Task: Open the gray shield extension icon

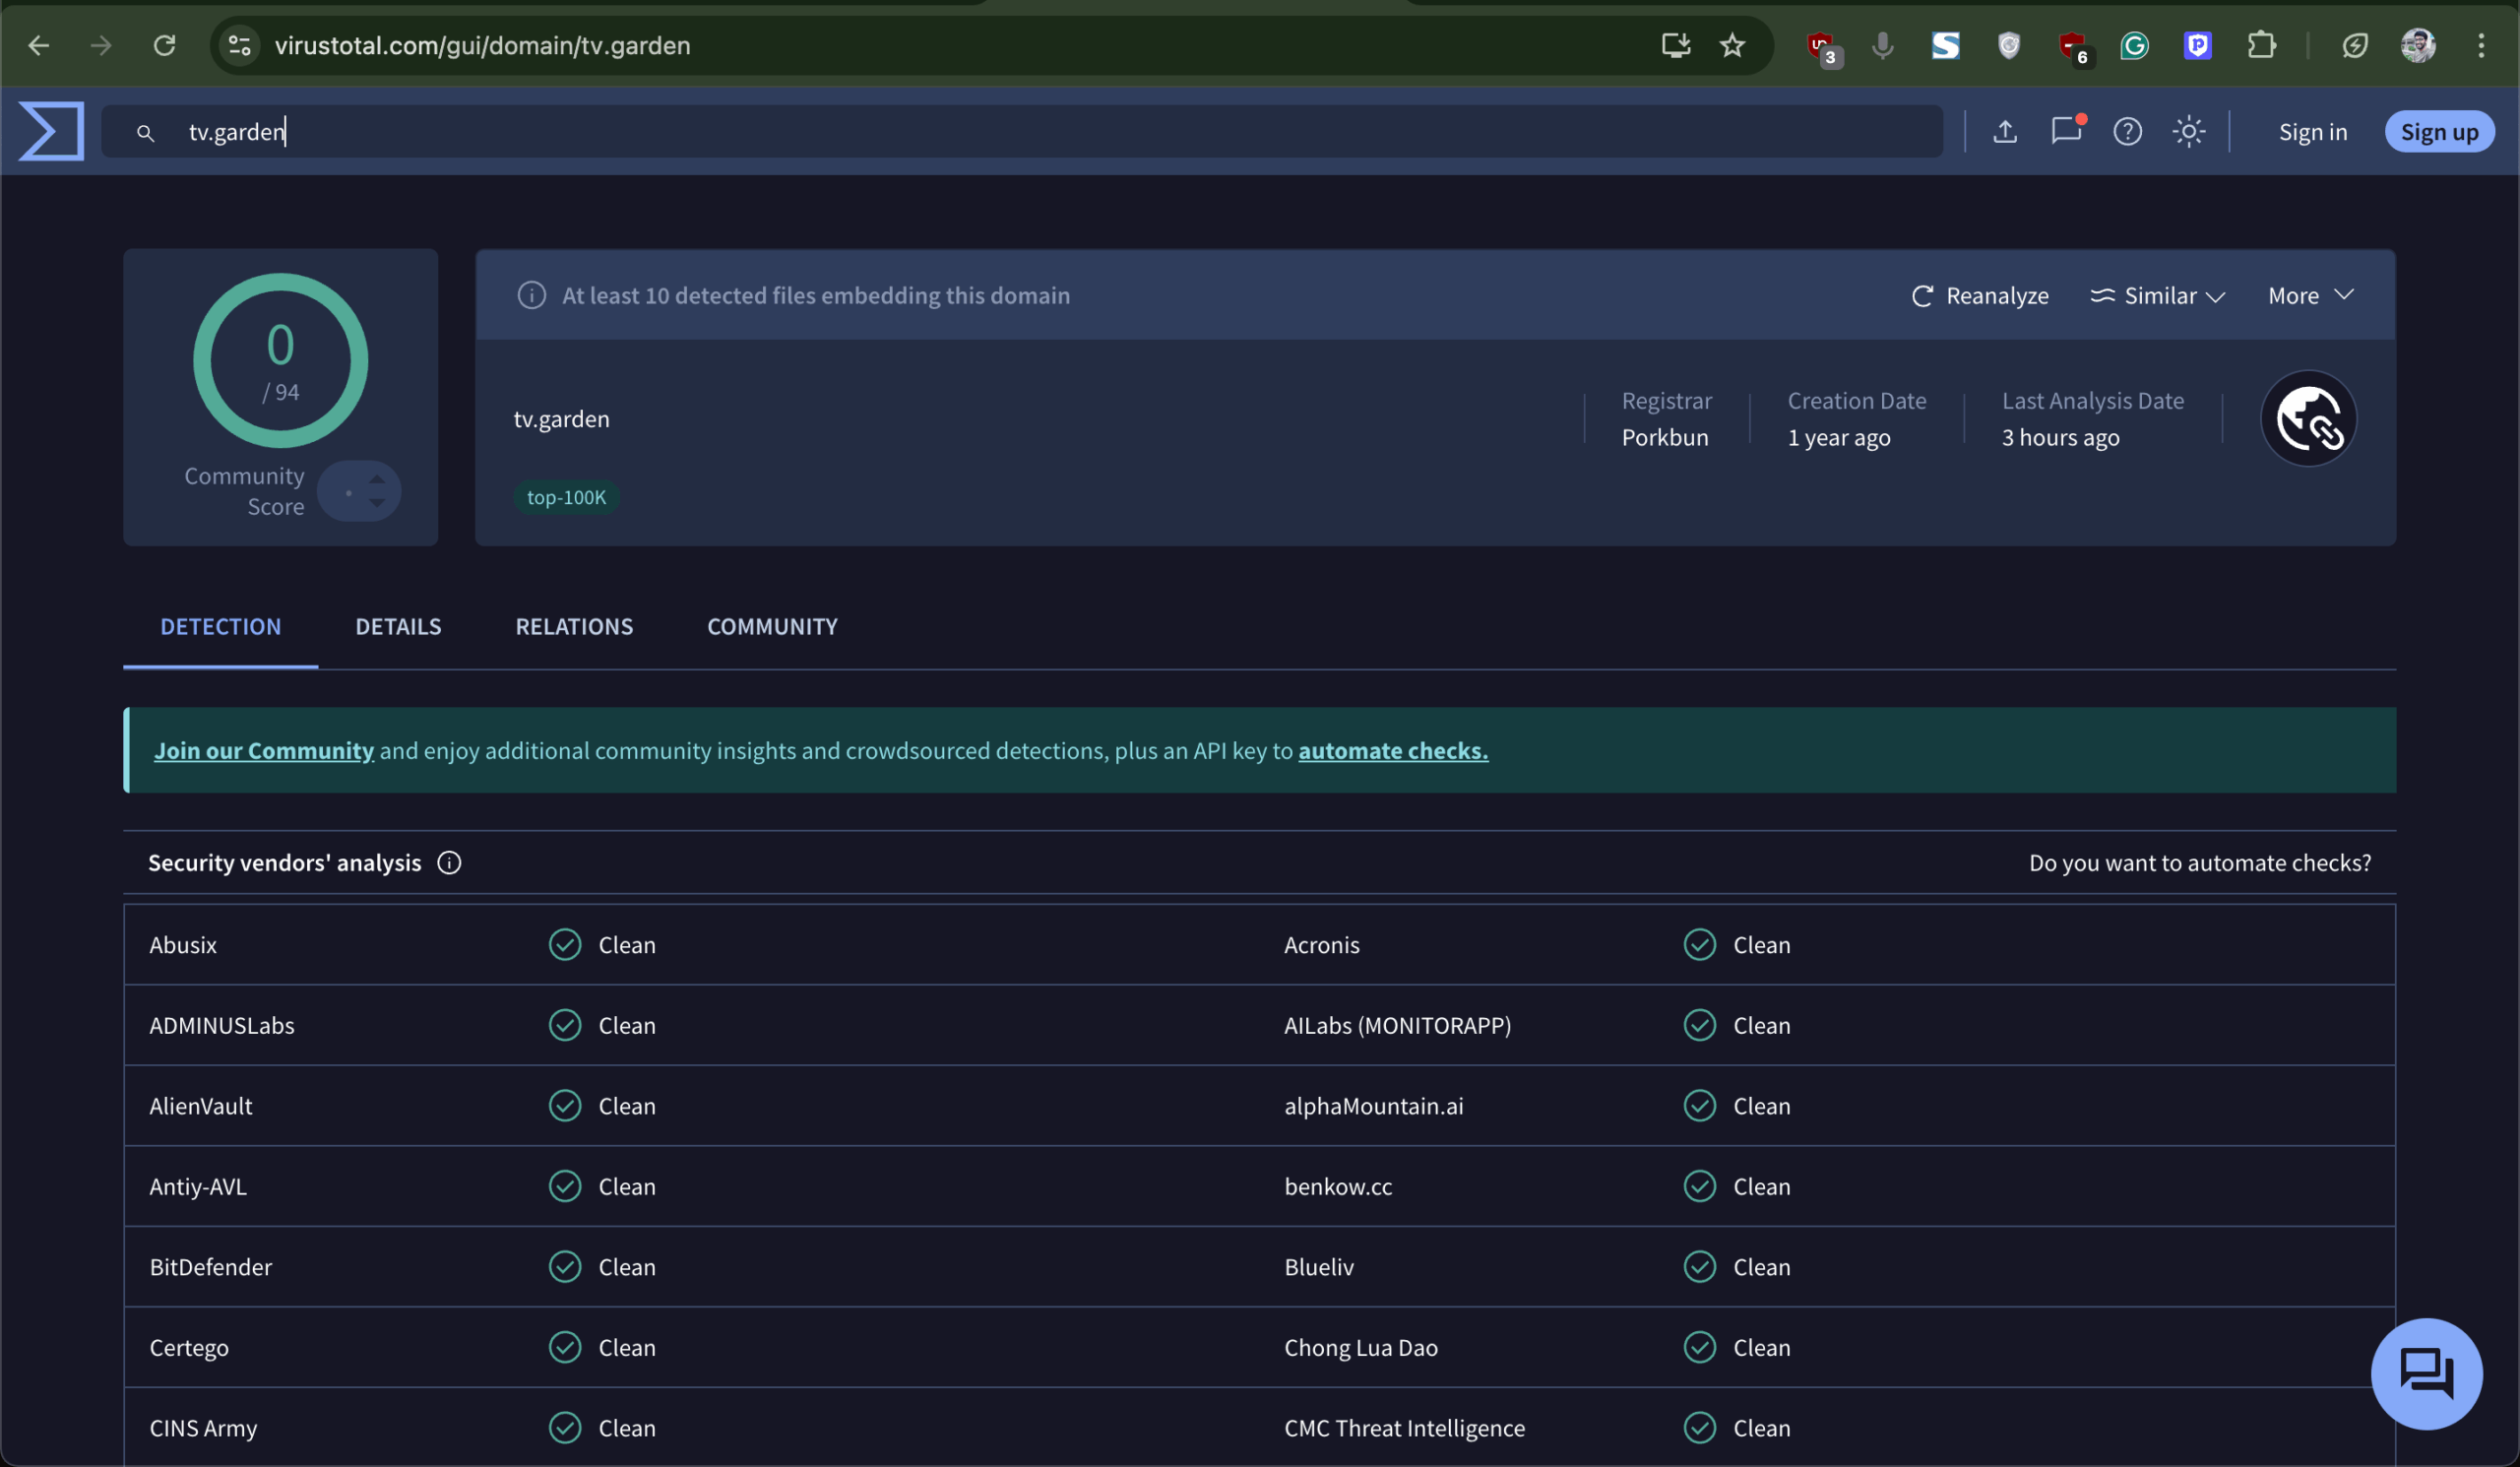Action: point(2009,45)
